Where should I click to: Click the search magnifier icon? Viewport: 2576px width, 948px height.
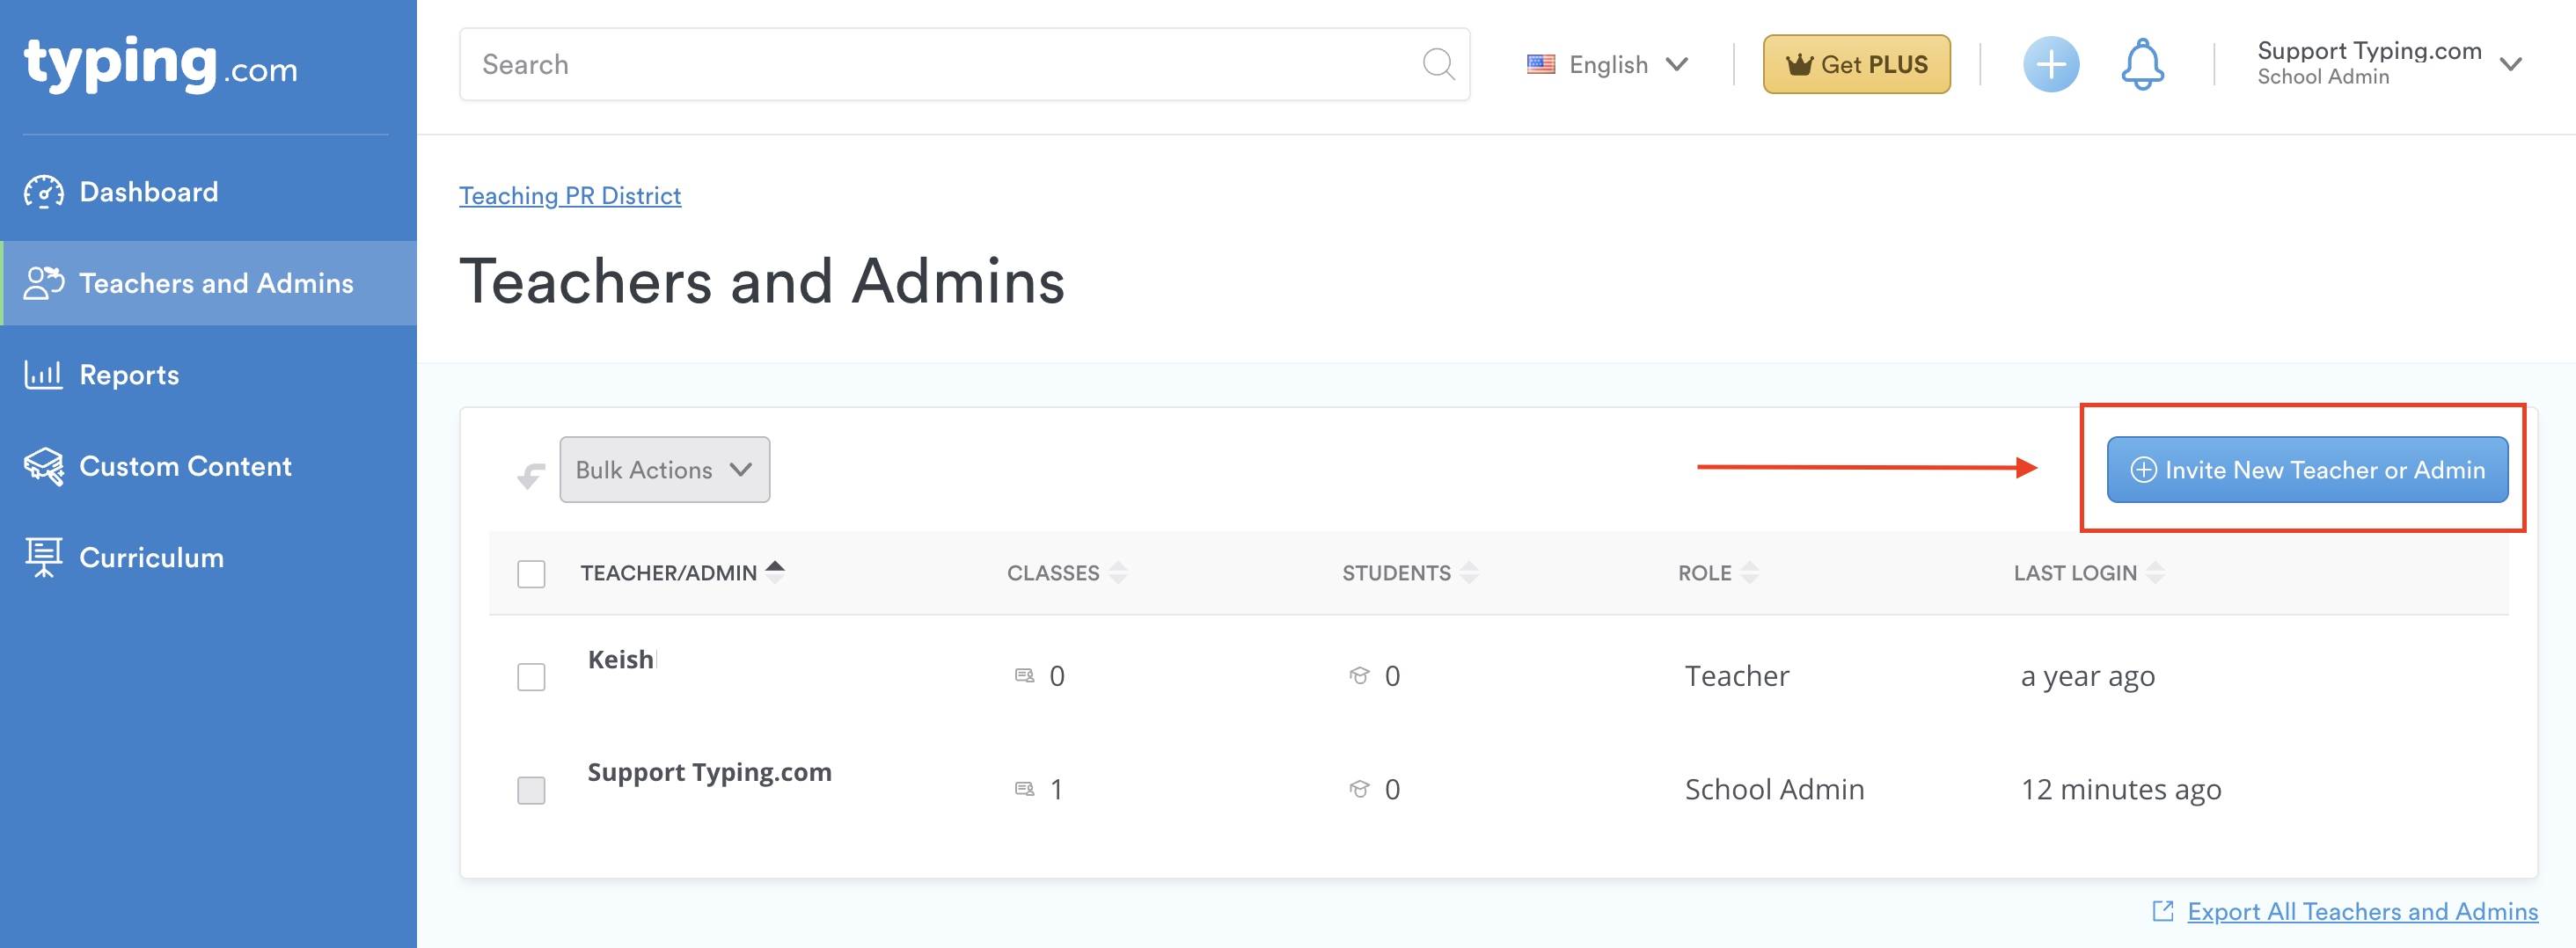(x=1437, y=65)
